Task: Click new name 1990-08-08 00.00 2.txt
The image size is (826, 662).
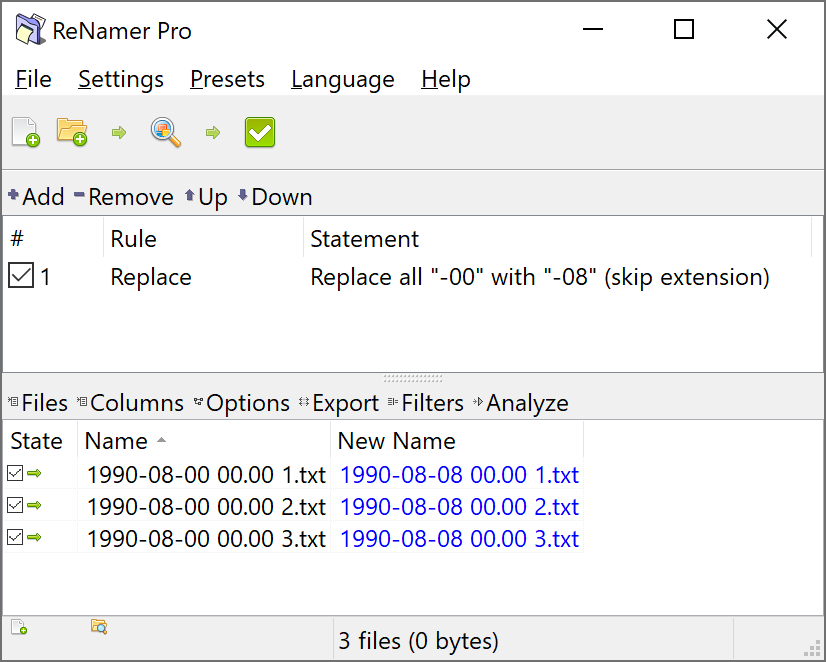Action: click(459, 507)
